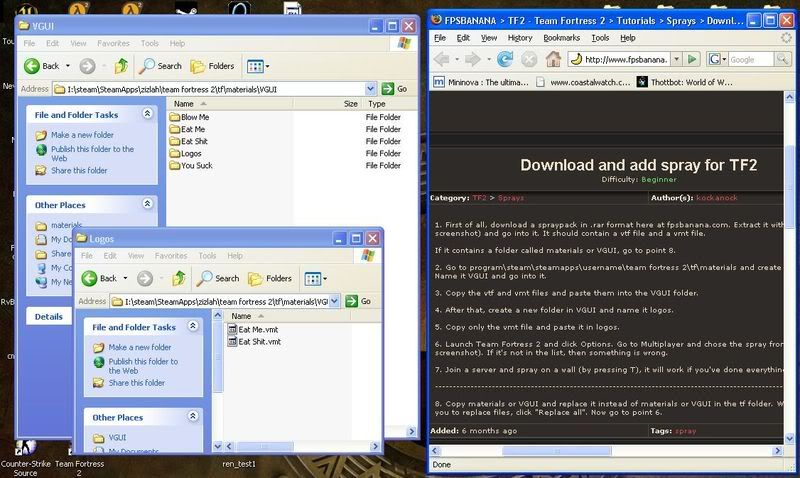Image resolution: width=800 pixels, height=478 pixels.
Task: Click Firefox search magnifier button
Action: (x=783, y=59)
